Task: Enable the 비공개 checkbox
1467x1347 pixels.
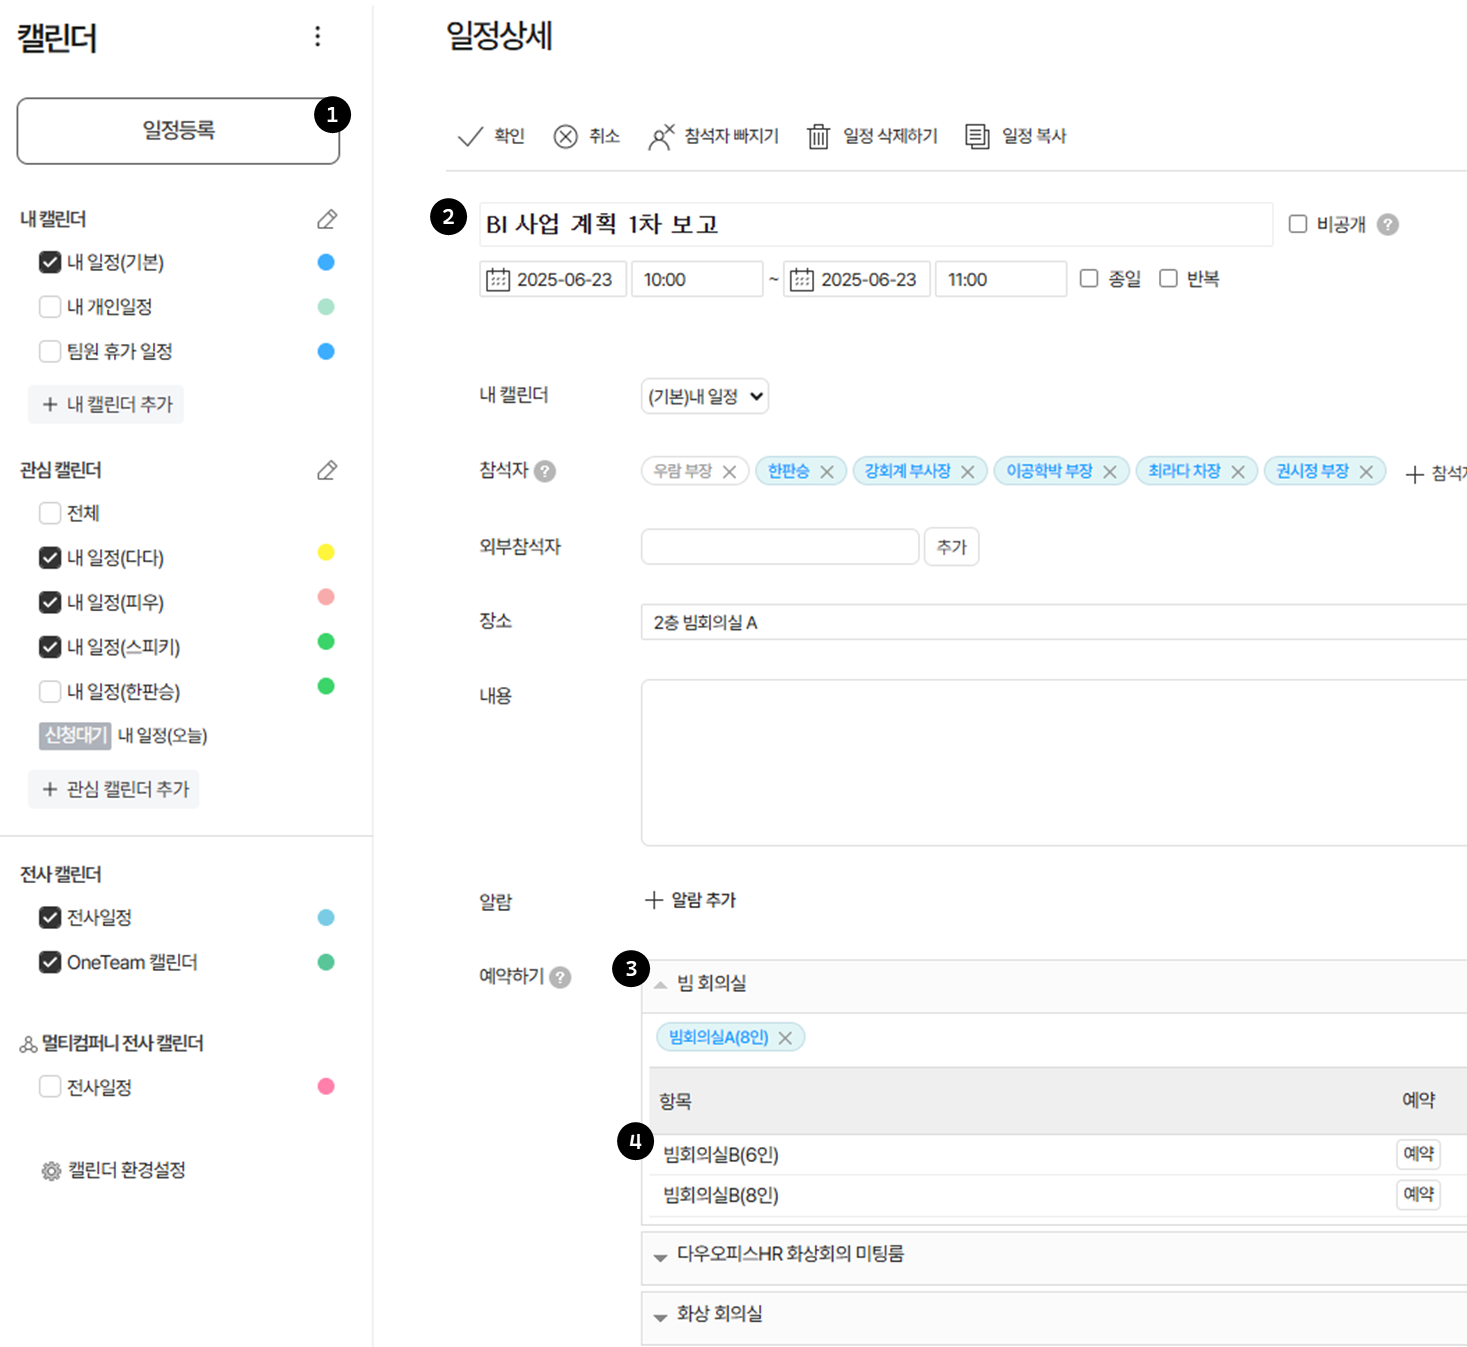Action: 1298,224
